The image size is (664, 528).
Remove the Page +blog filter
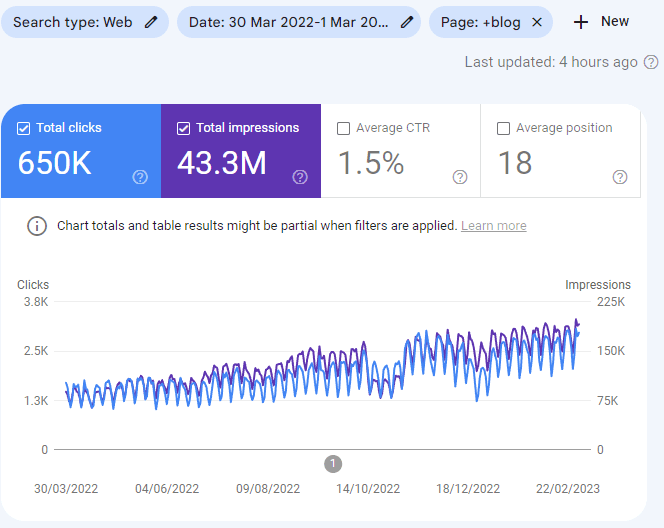(x=537, y=22)
